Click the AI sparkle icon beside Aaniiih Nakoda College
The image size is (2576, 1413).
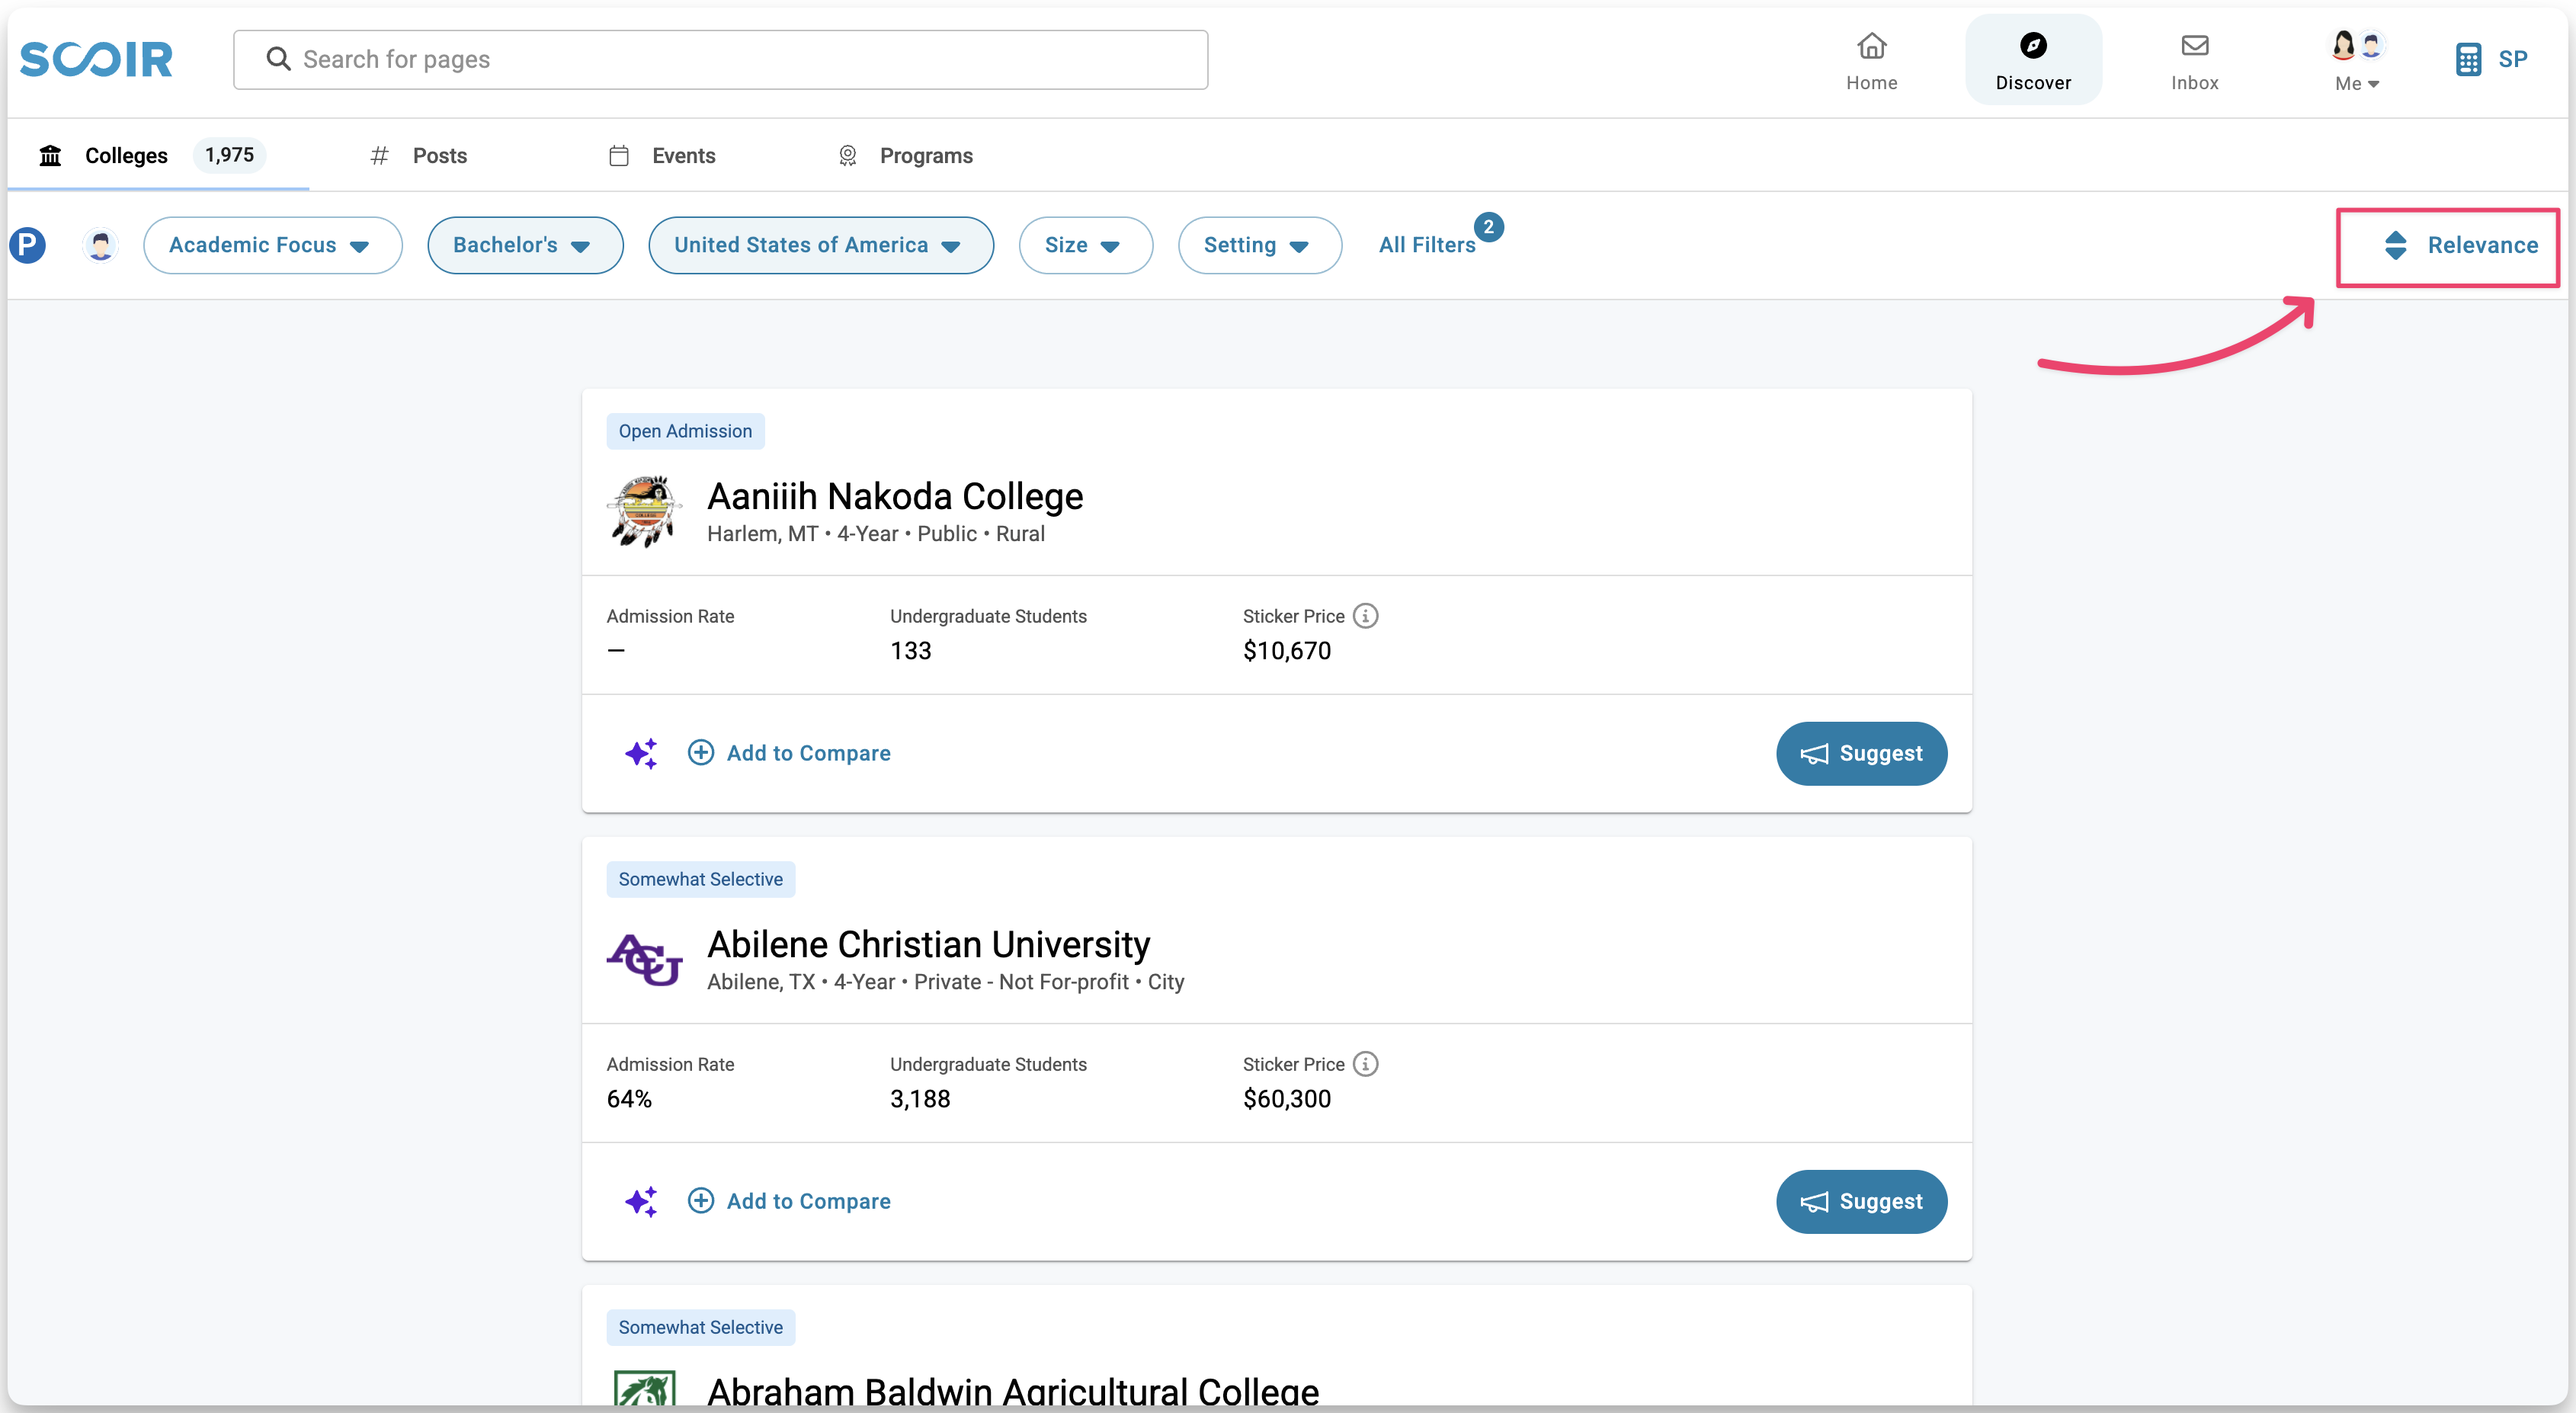pyautogui.click(x=643, y=753)
